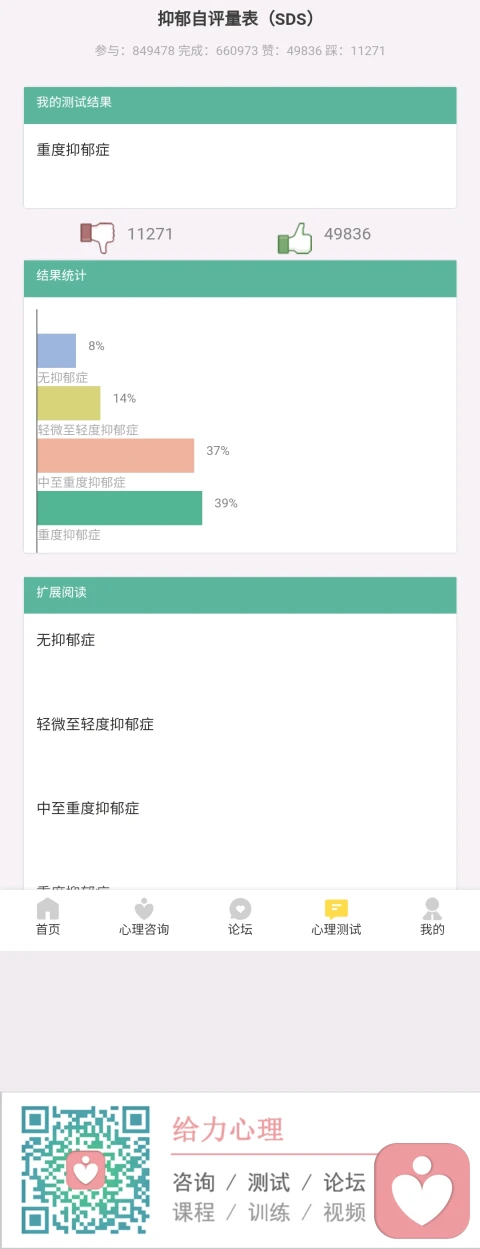The height and width of the screenshot is (1249, 480).
Task: Select the 结果统计 section header
Action: 240,279
